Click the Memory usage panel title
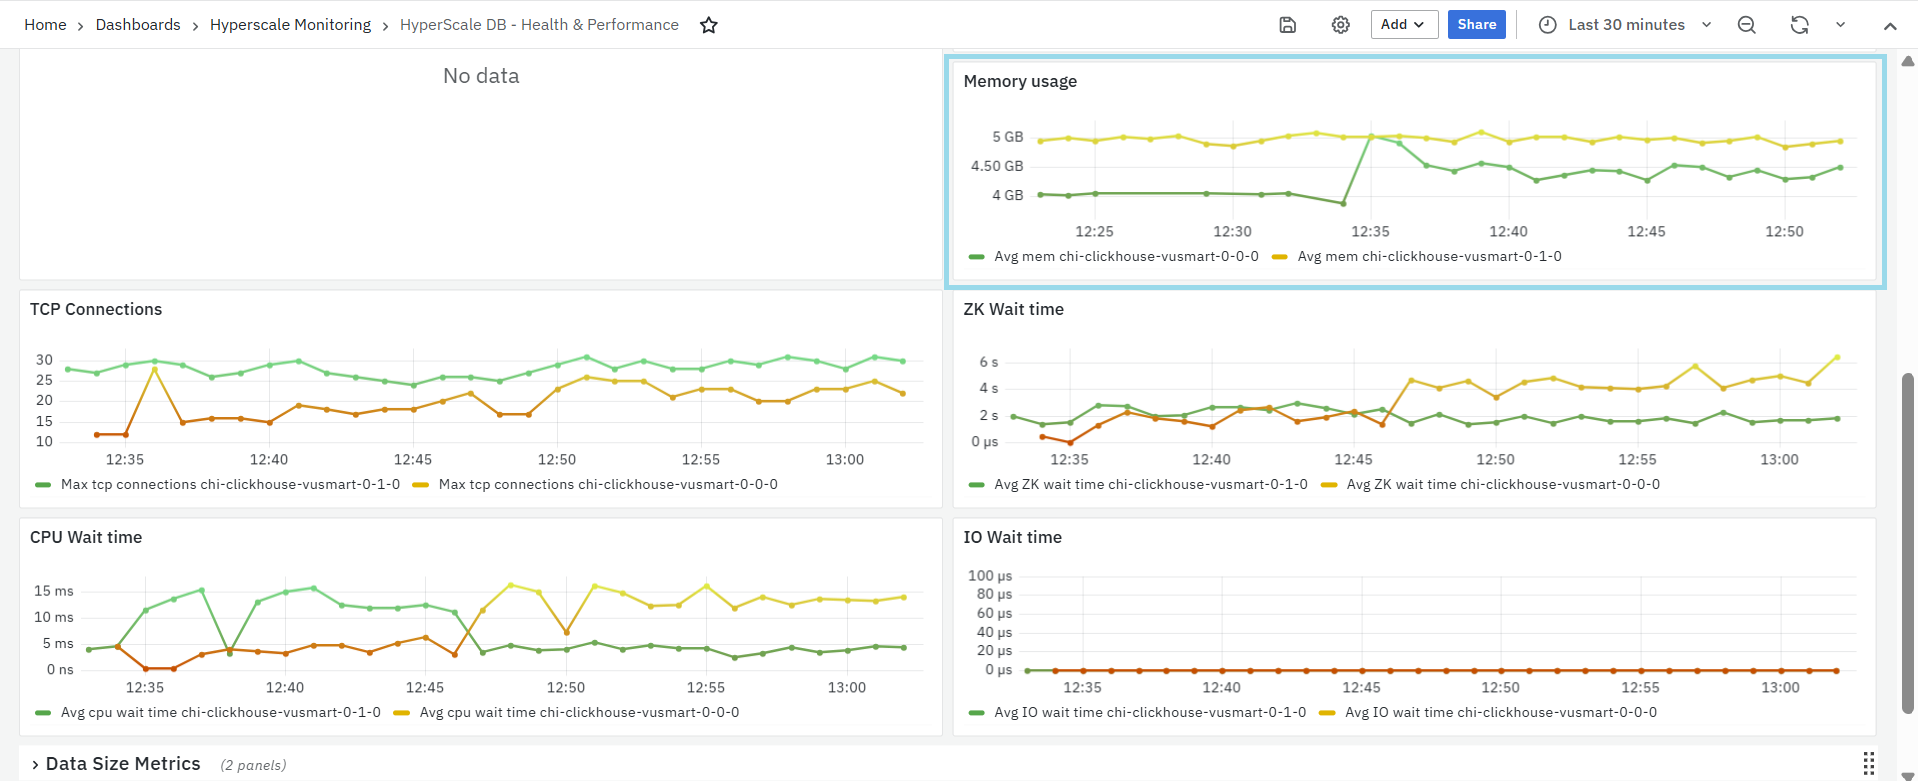Viewport: 1918px width, 781px height. pyautogui.click(x=1020, y=82)
